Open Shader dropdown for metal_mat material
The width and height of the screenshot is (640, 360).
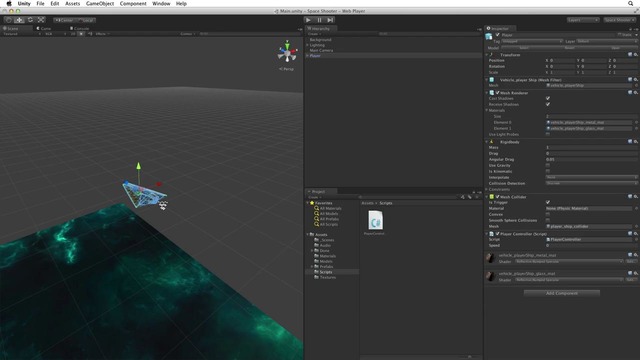click(569, 261)
